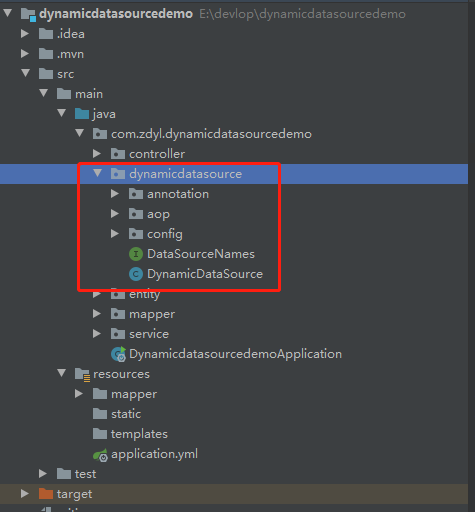Click the DynamicDataSource class icon
475x512 pixels.
pyautogui.click(x=136, y=274)
